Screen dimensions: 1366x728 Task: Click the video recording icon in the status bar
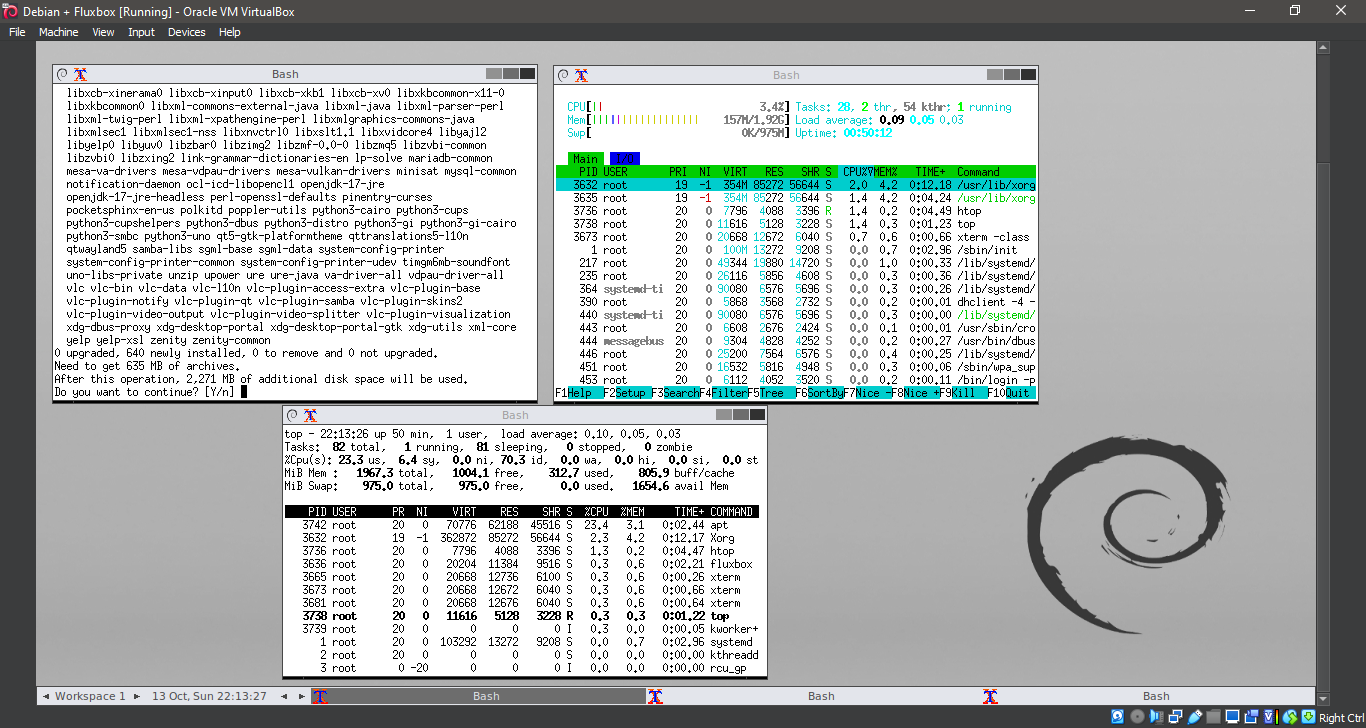tap(1251, 716)
